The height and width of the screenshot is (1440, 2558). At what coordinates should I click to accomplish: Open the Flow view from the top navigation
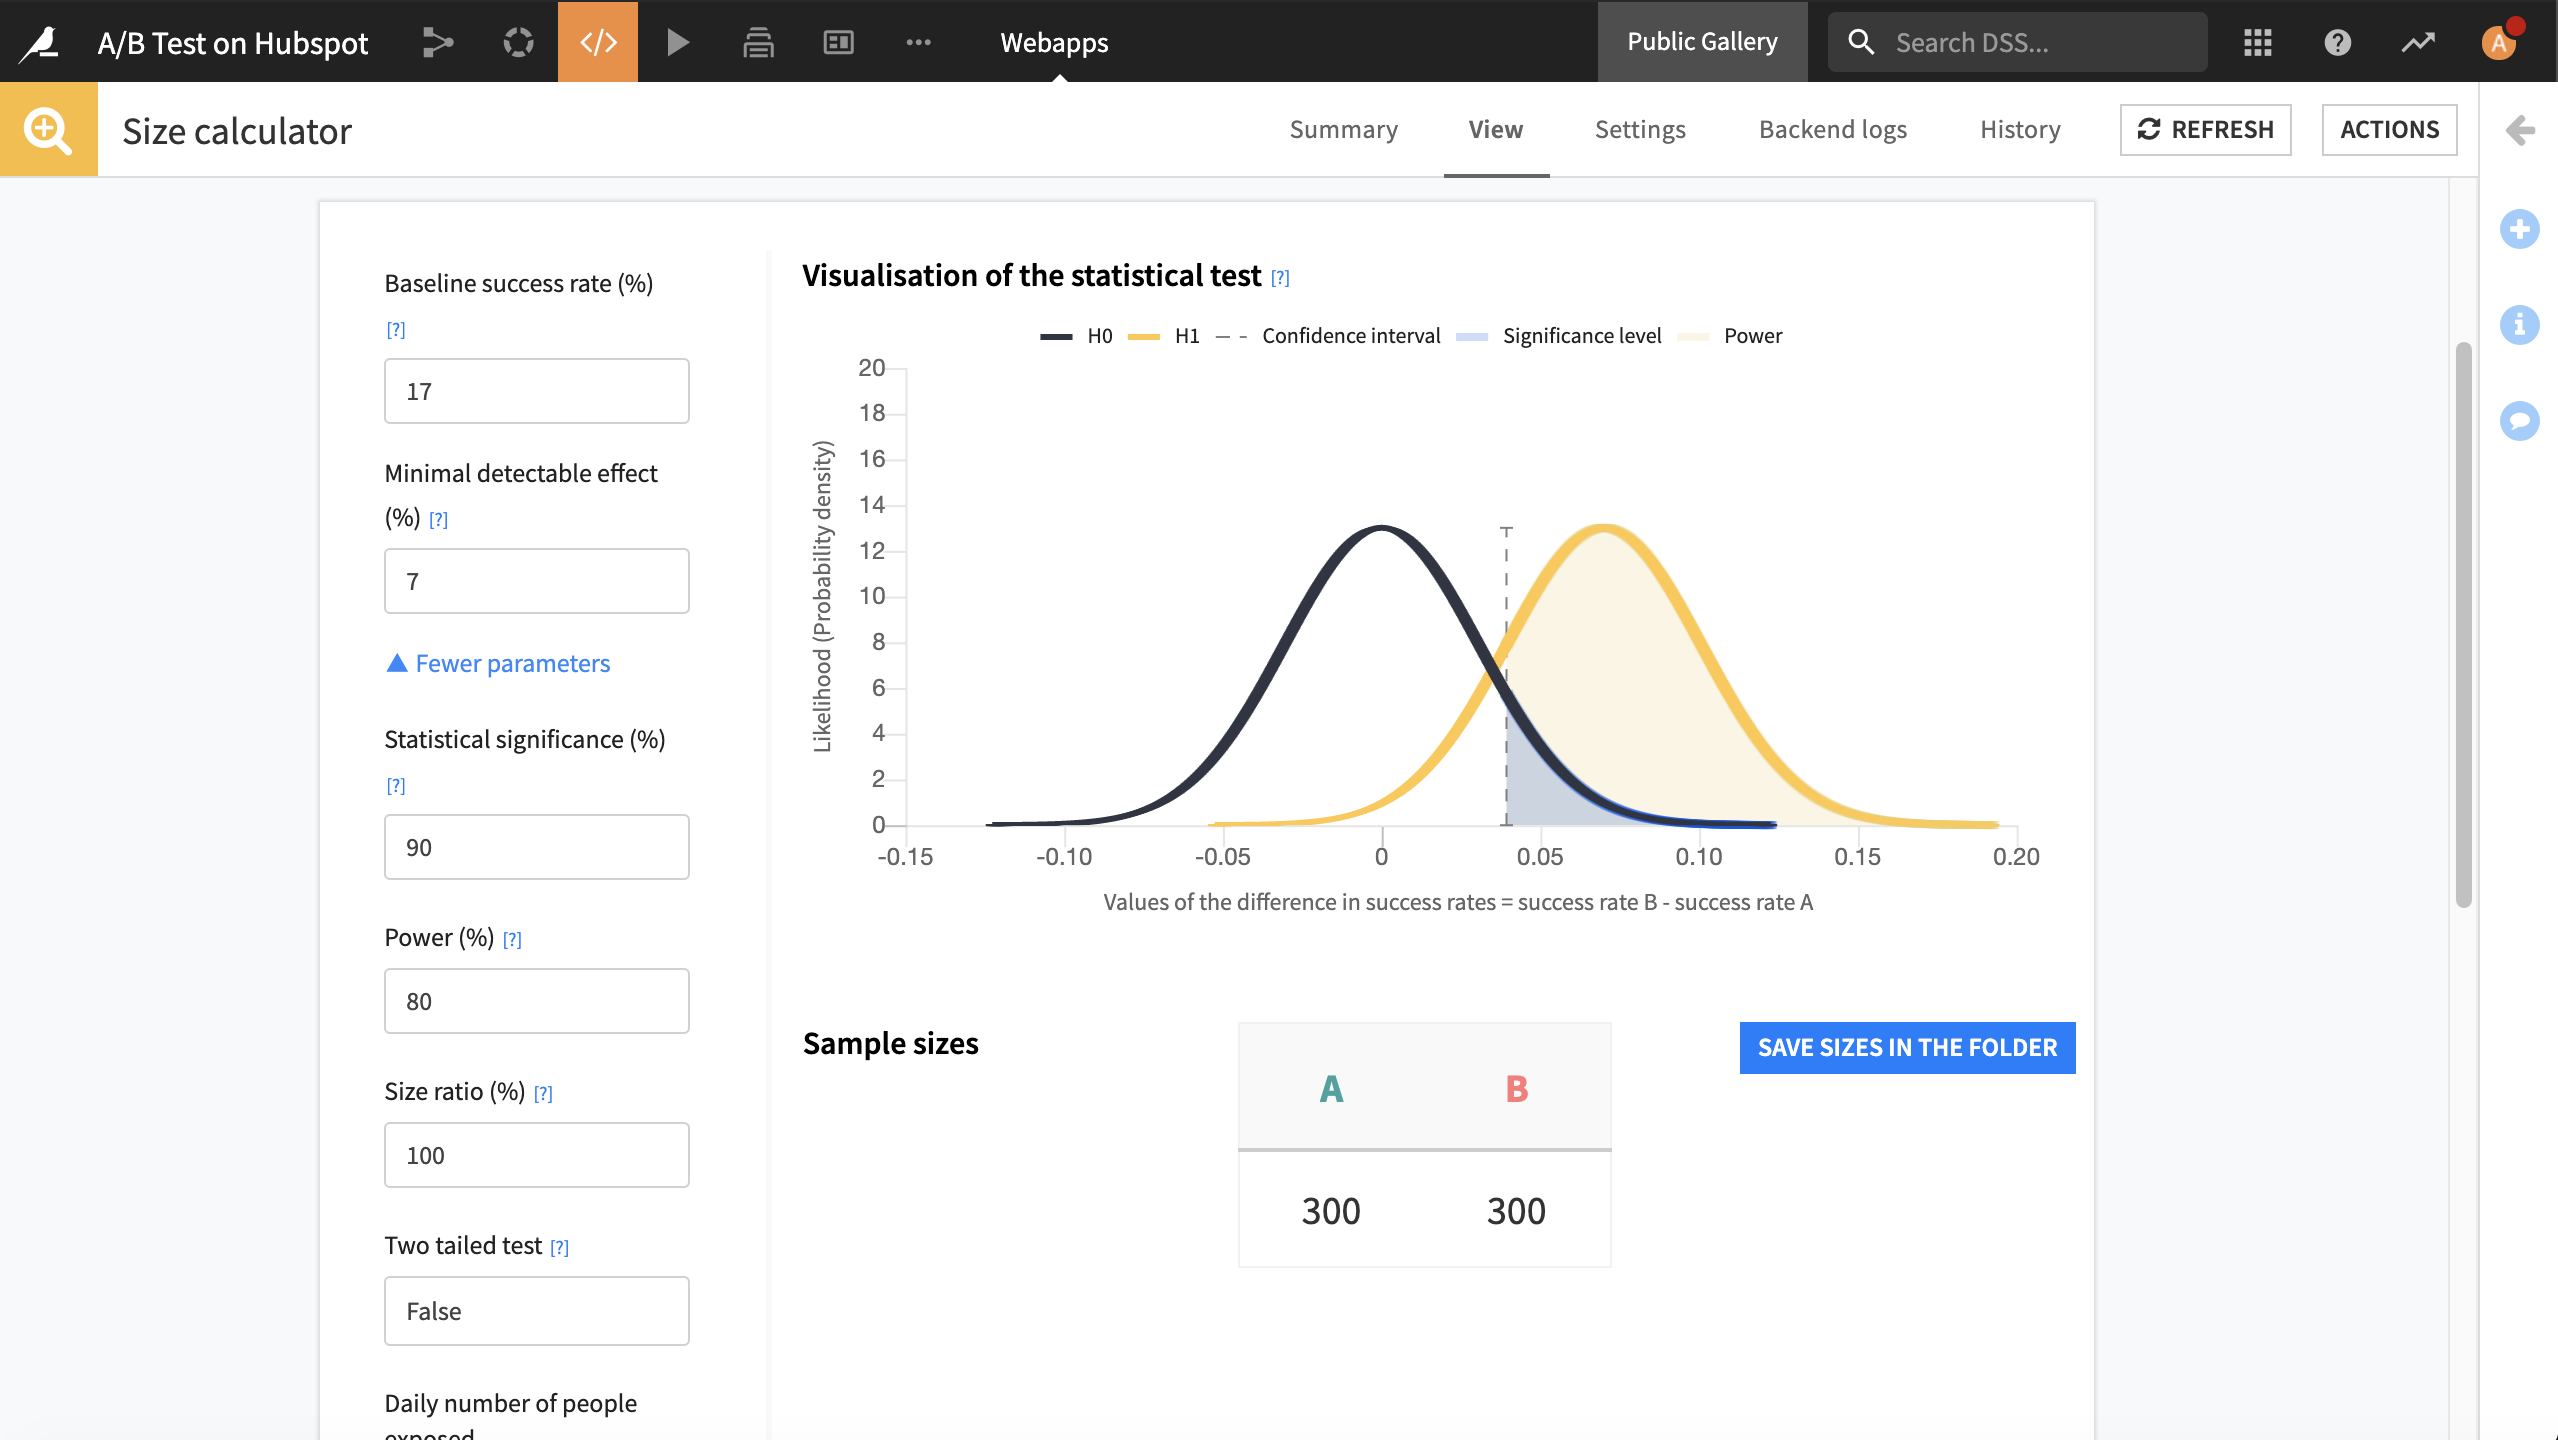point(437,42)
